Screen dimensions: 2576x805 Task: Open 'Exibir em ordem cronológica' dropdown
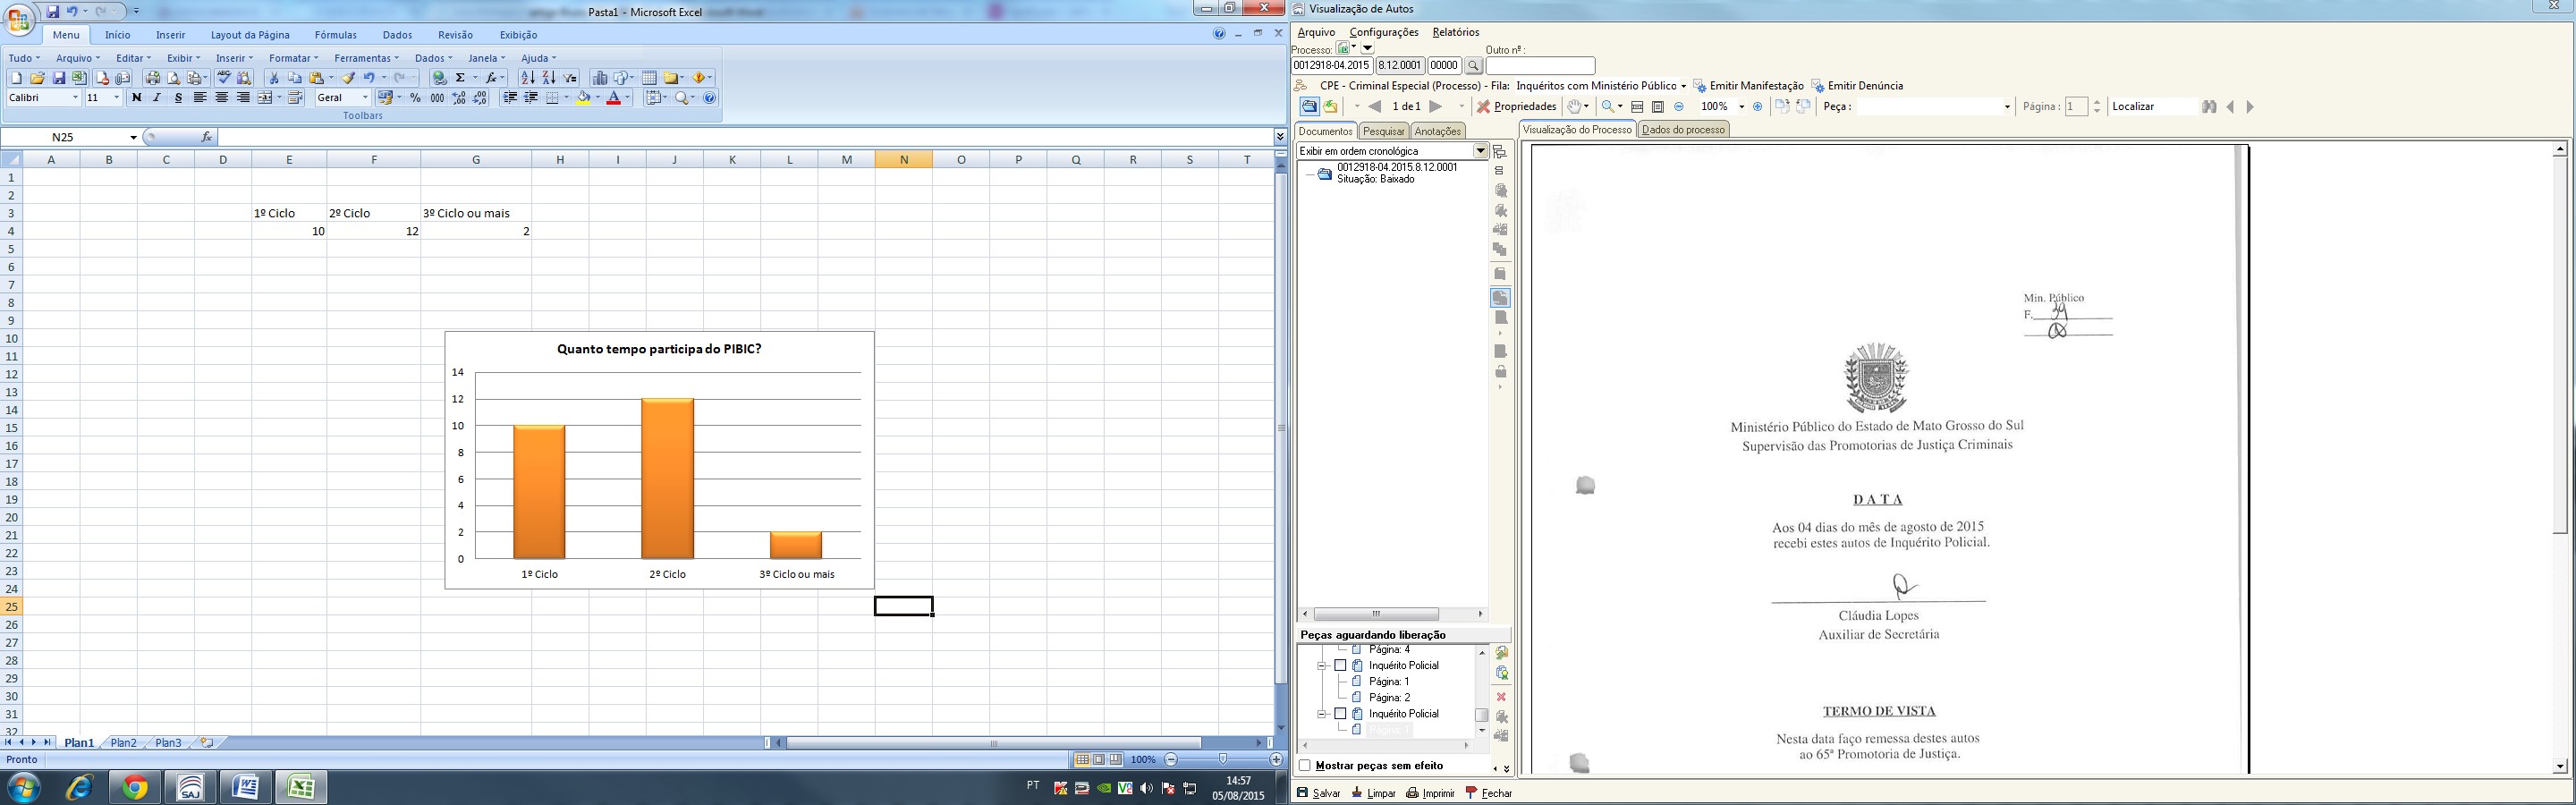[1480, 151]
